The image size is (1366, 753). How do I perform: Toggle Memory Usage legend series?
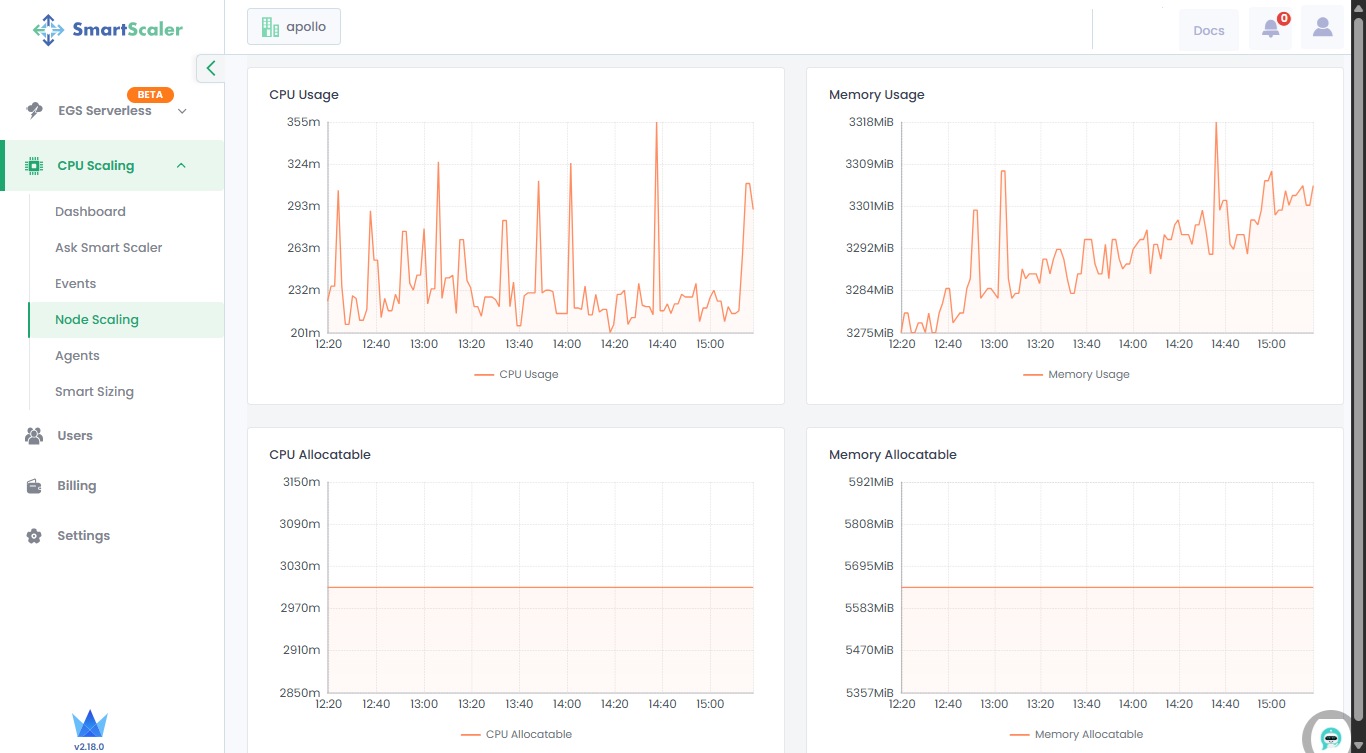coord(1076,374)
